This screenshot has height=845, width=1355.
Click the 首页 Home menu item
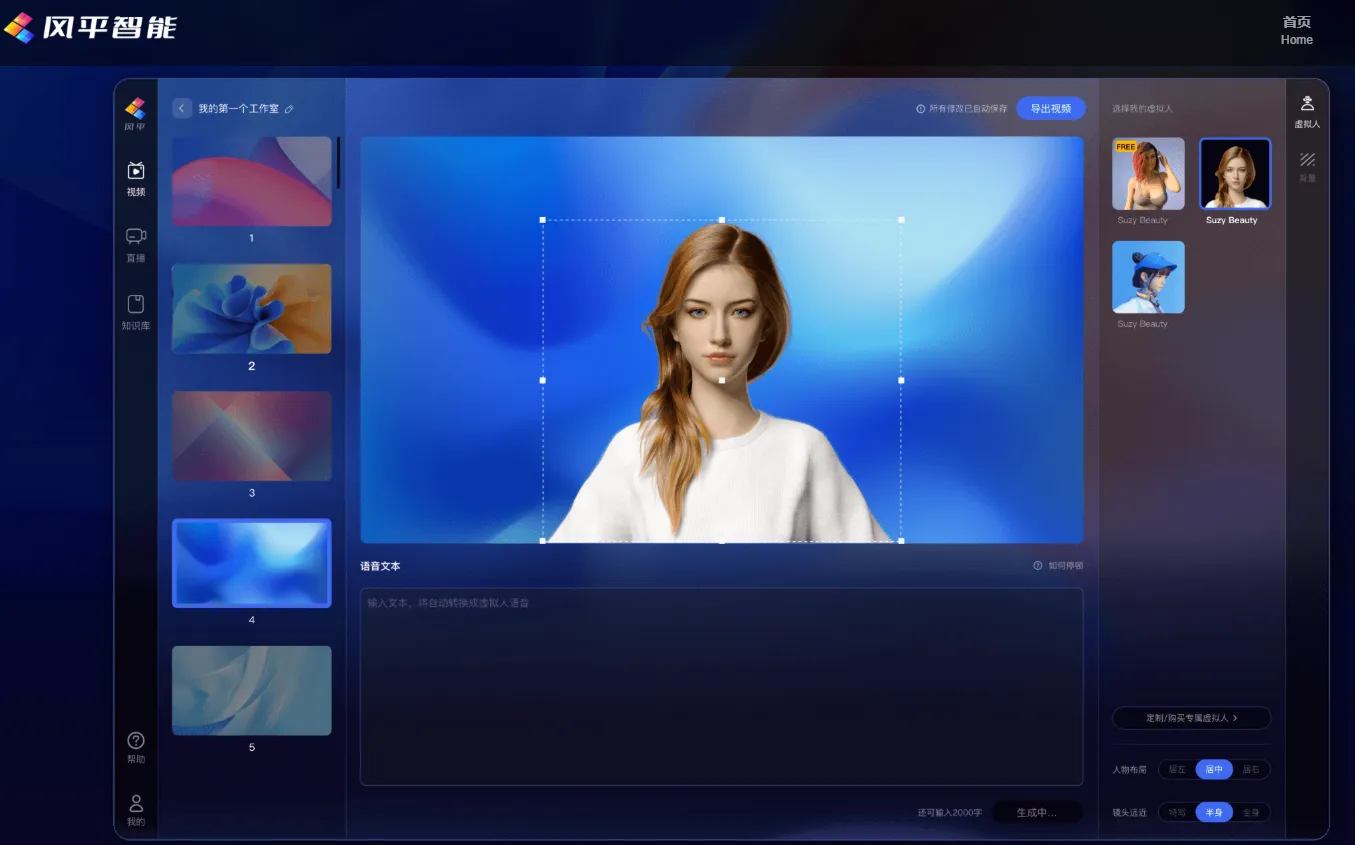(x=1296, y=30)
